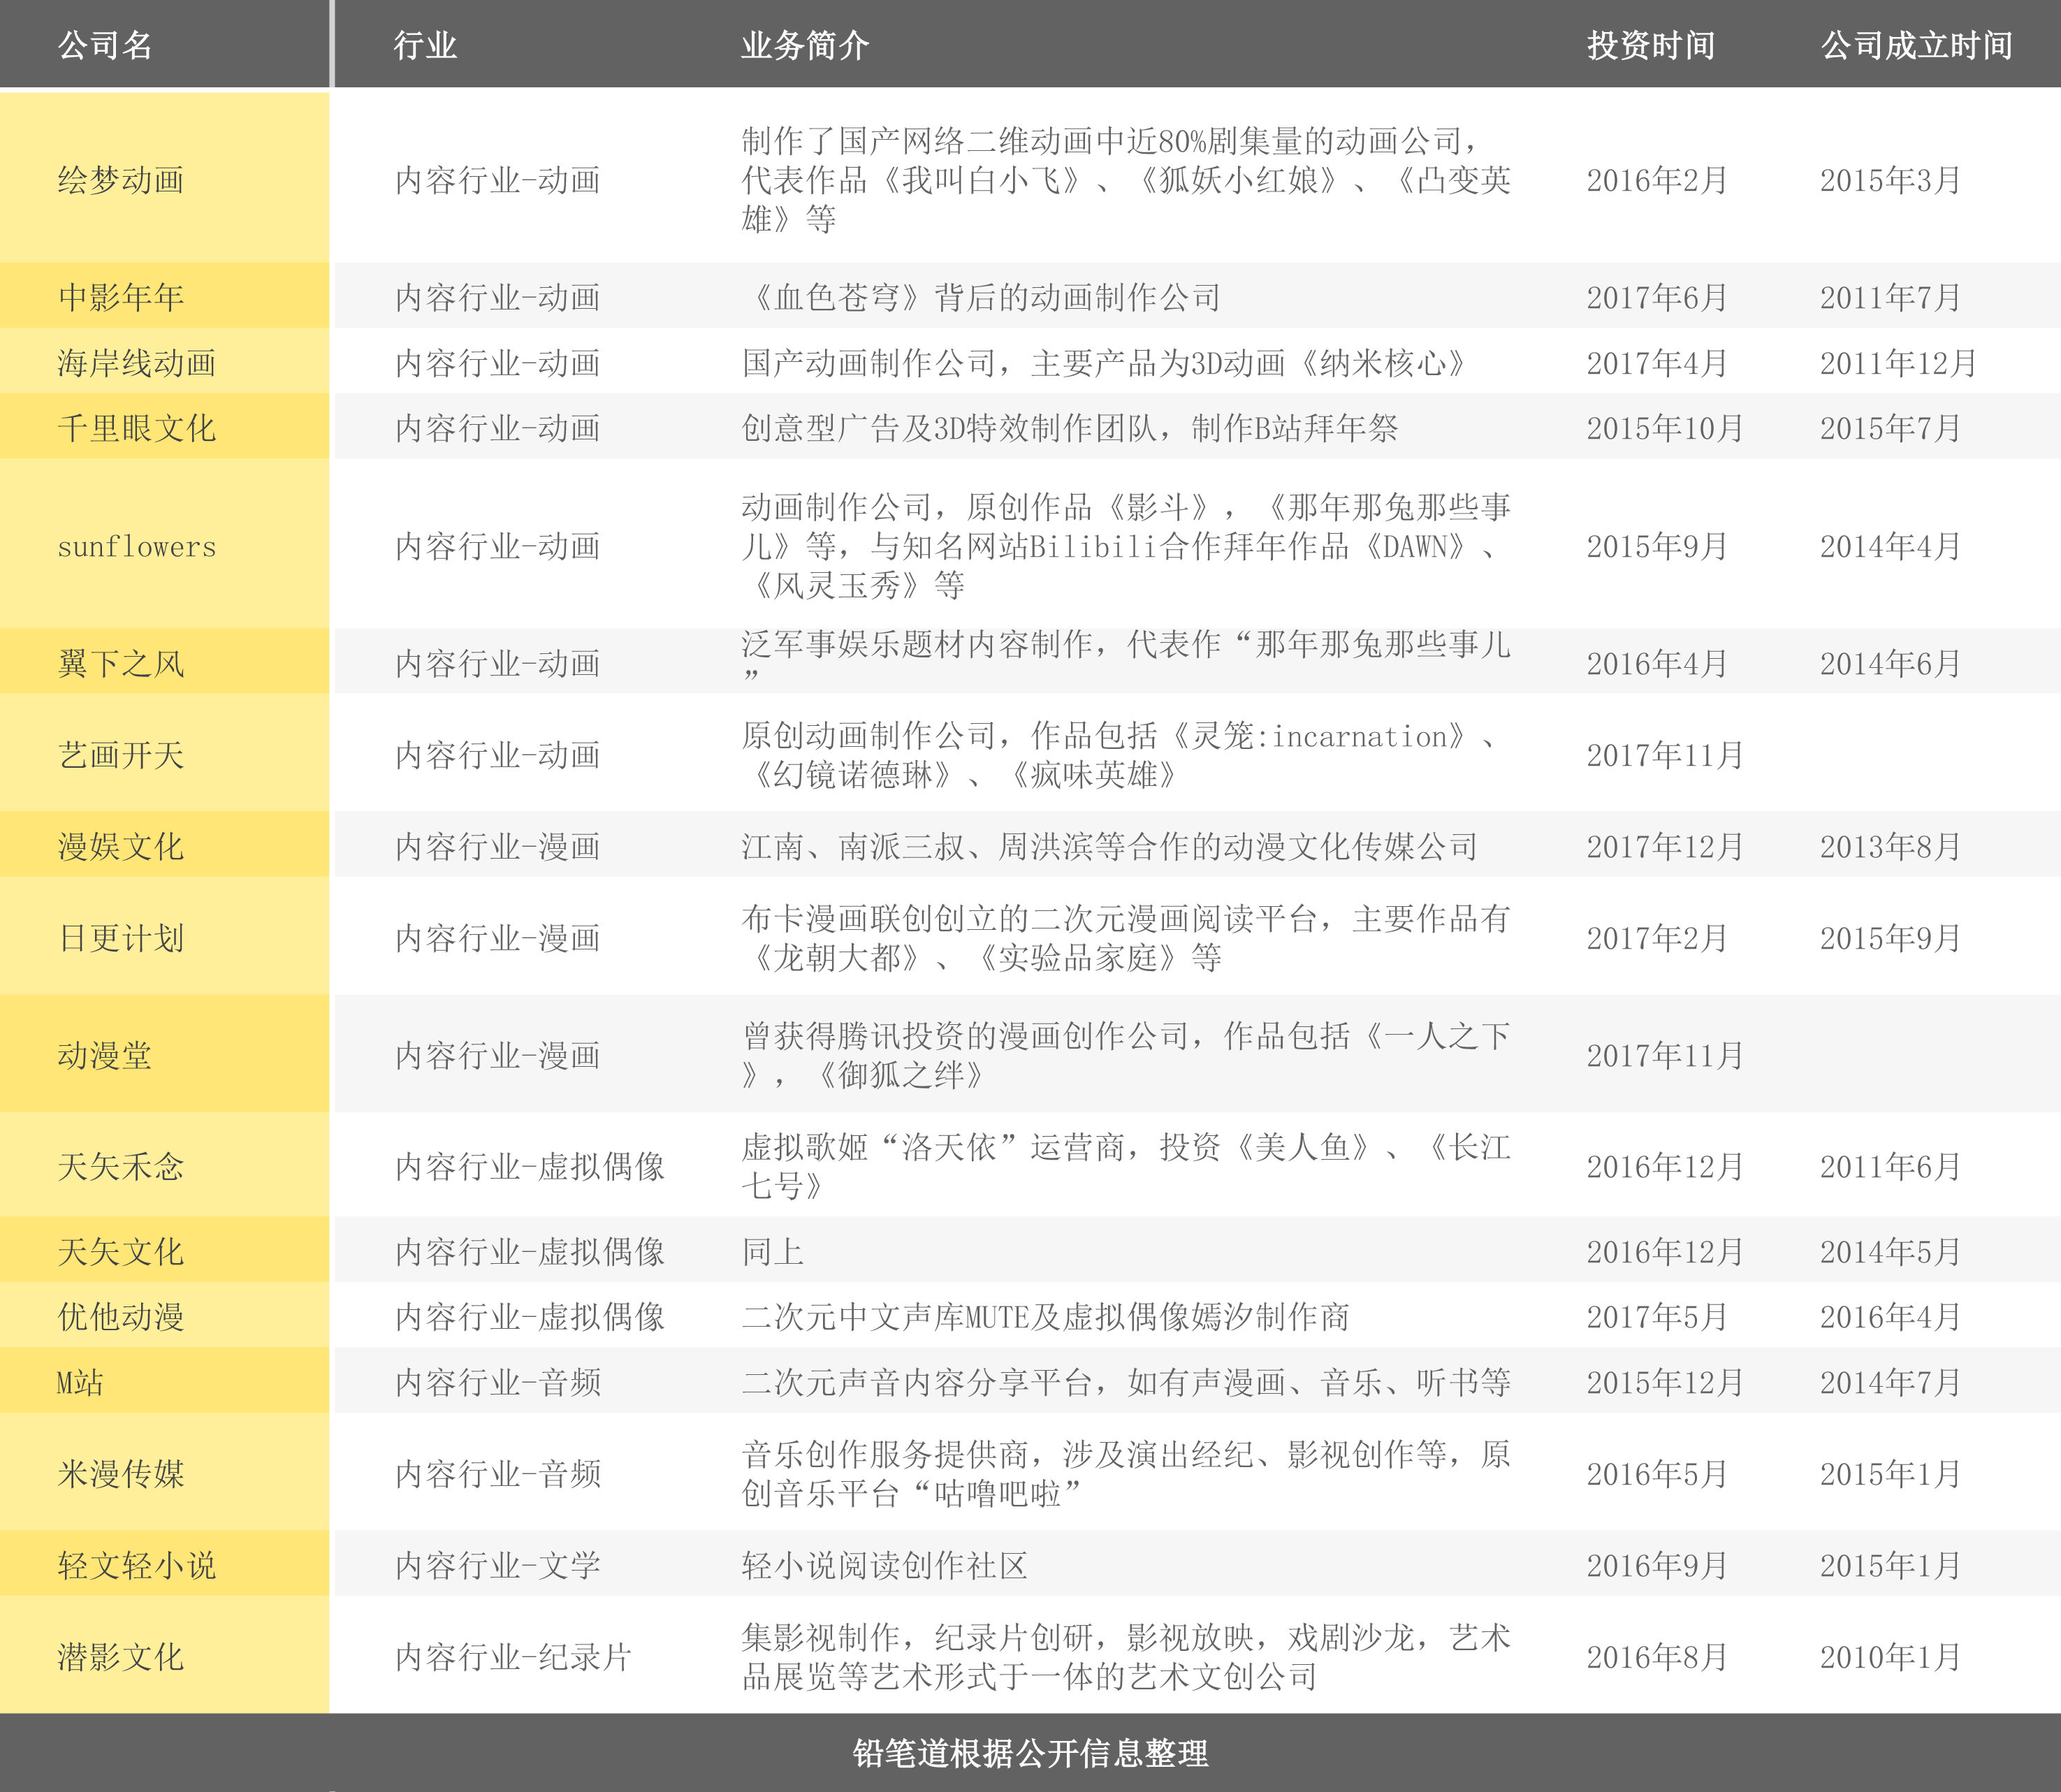The image size is (2061, 1792).
Task: Select company name 轻文轻小说
Action: [137, 1565]
